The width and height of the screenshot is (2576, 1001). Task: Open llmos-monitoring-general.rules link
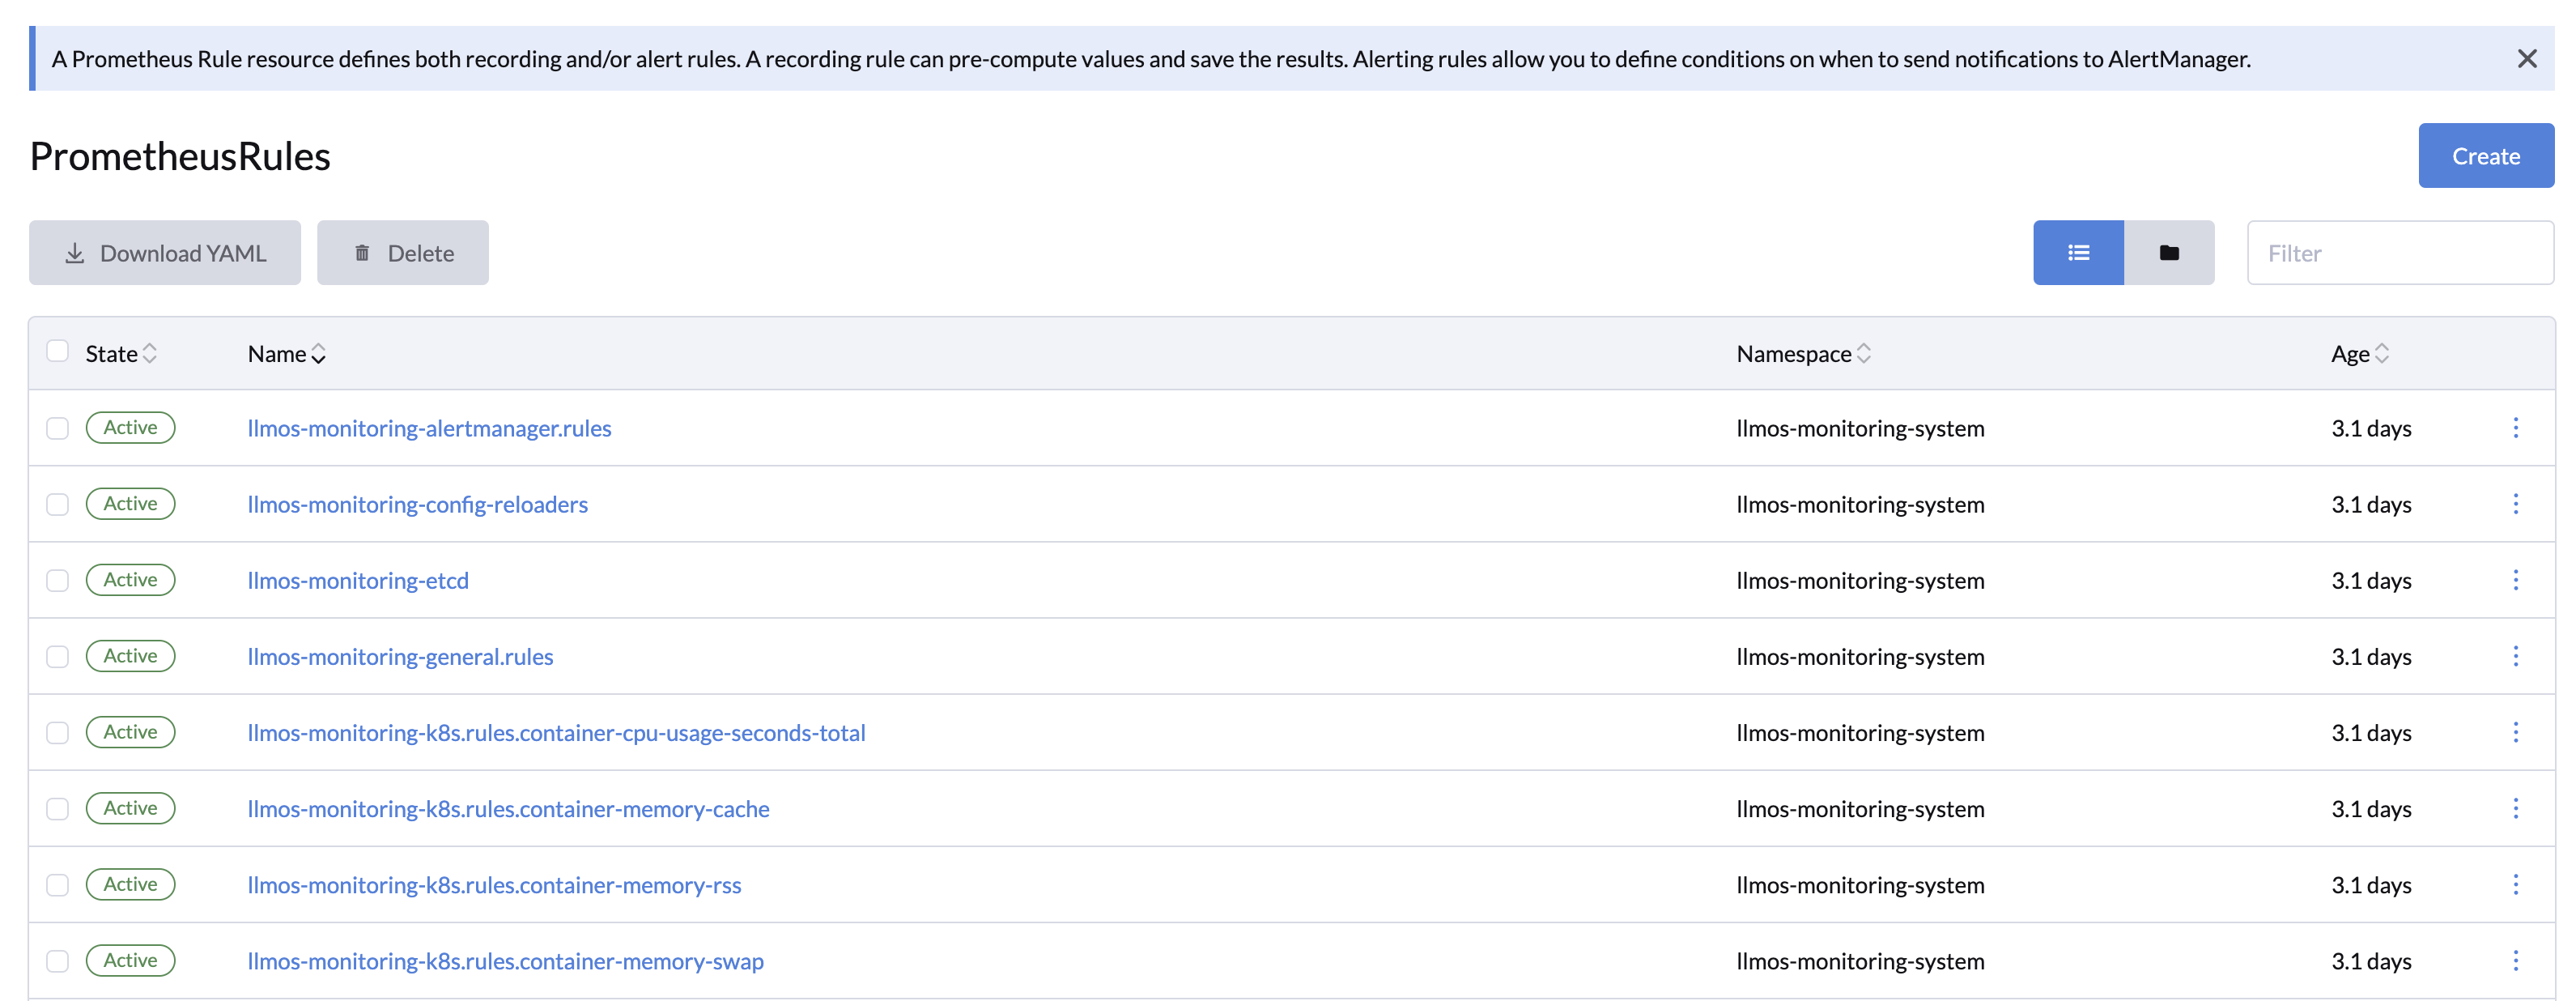(x=400, y=657)
